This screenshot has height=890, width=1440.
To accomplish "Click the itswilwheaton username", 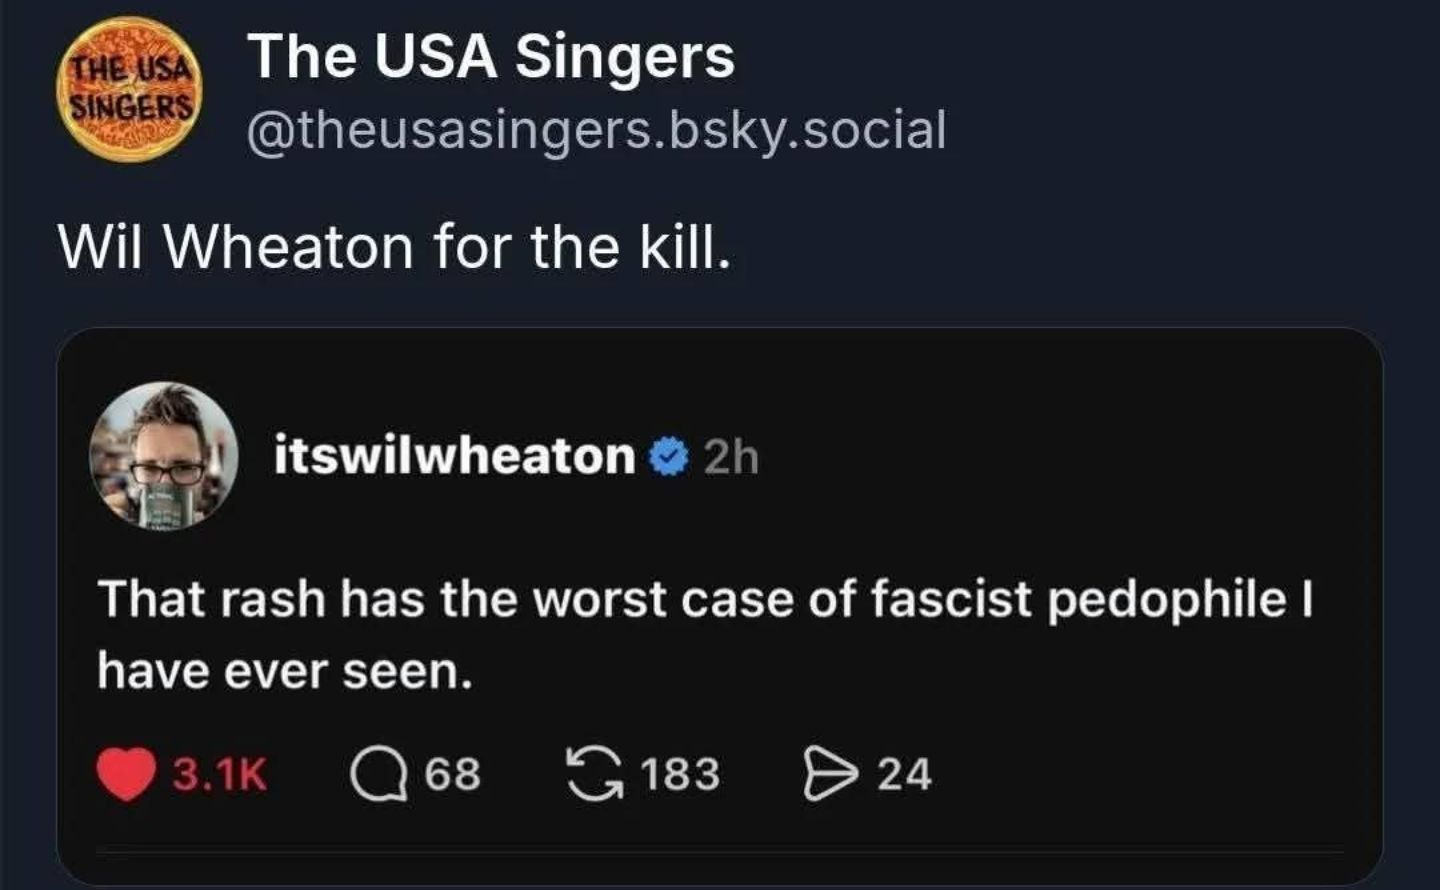I will 455,457.
